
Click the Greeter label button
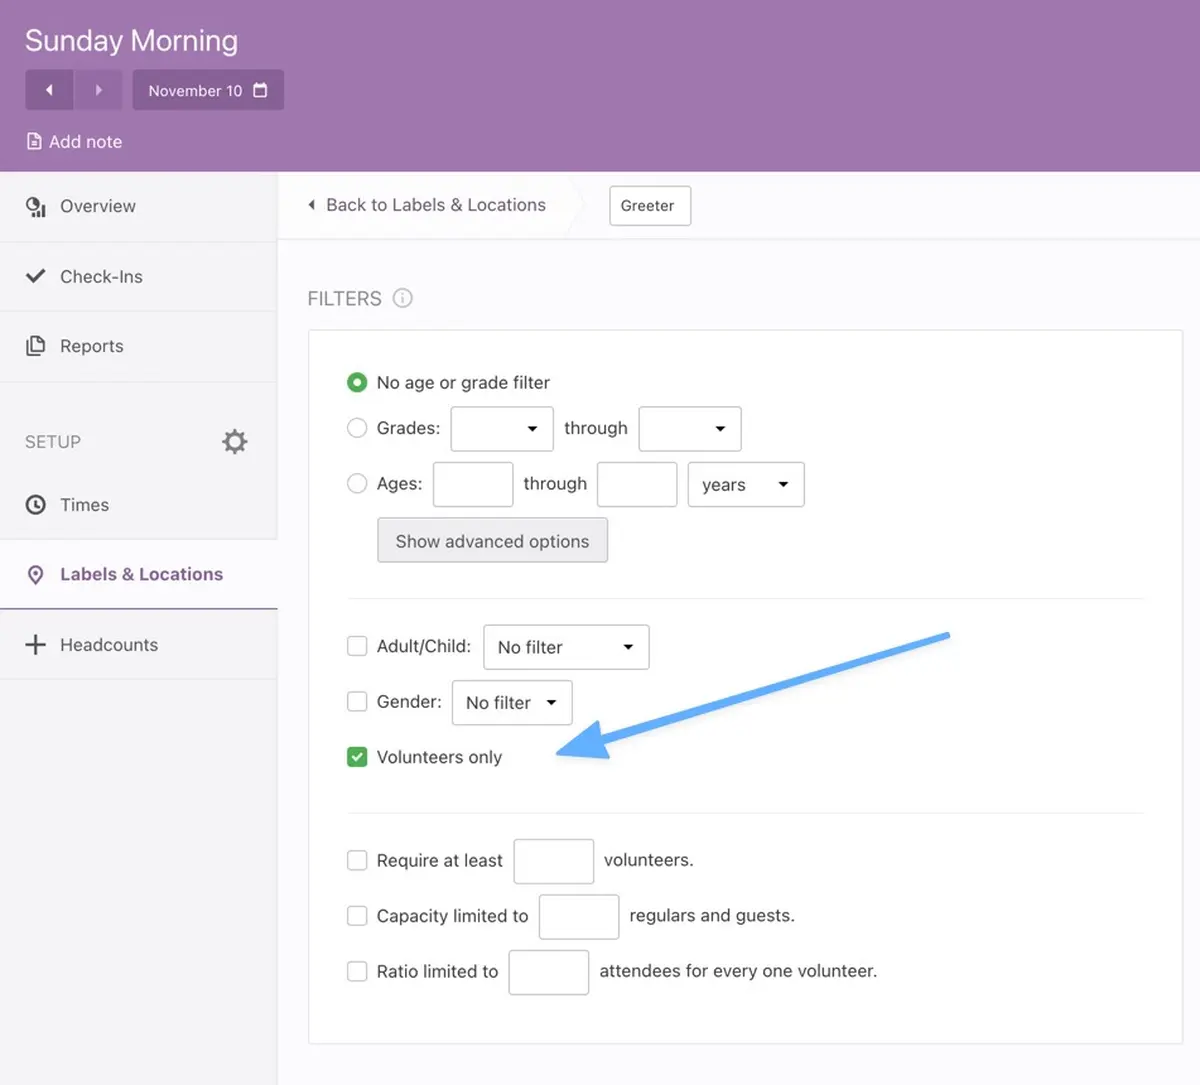650,206
